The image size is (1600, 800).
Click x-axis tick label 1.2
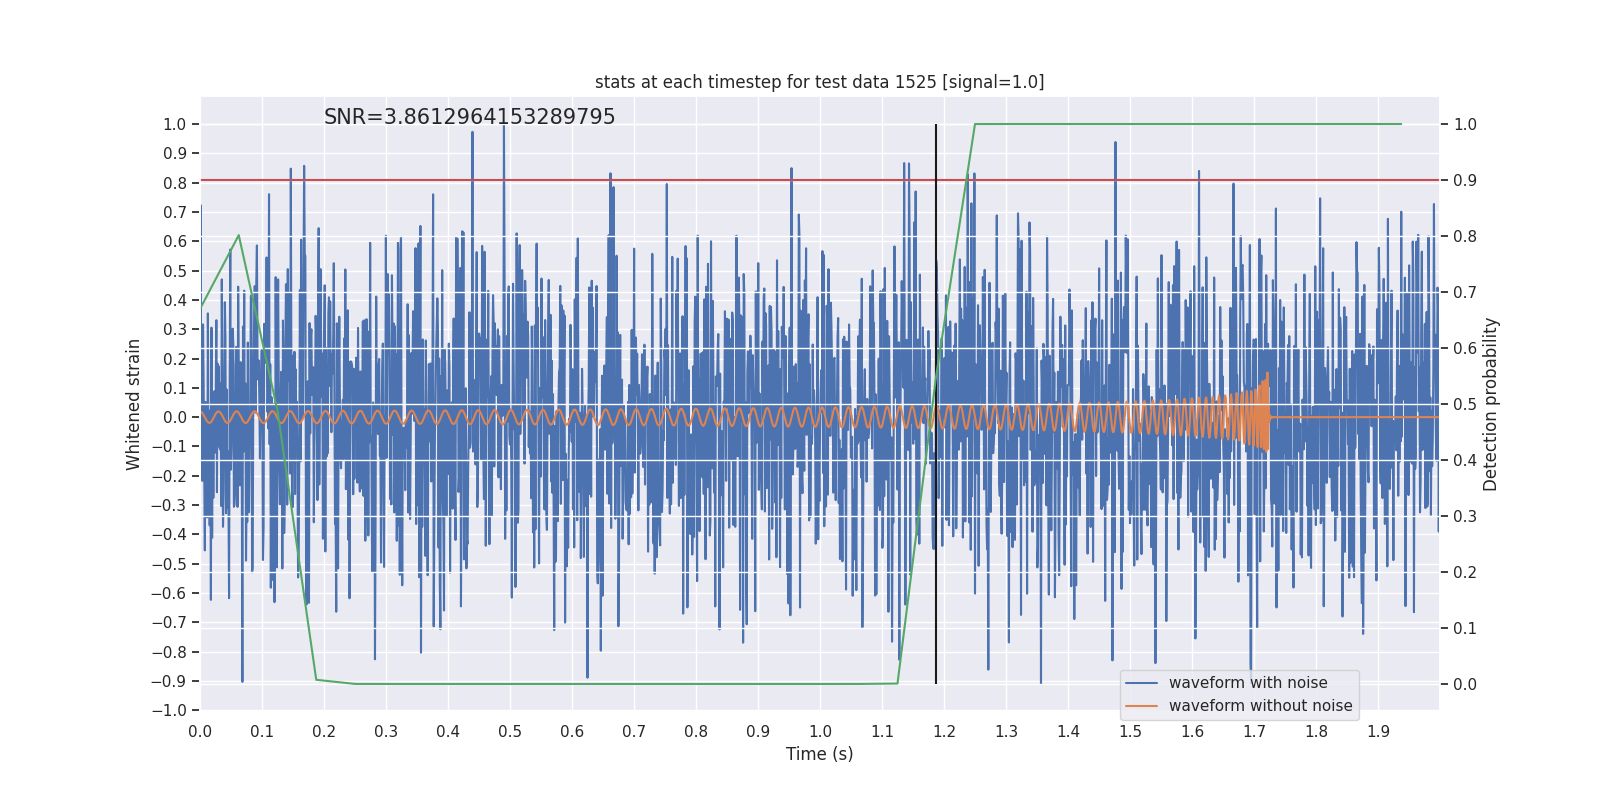944,731
